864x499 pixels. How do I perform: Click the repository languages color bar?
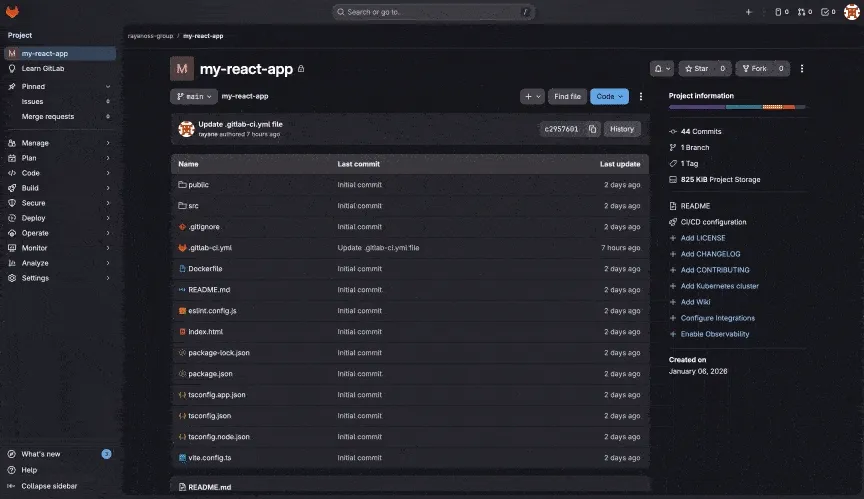click(737, 107)
